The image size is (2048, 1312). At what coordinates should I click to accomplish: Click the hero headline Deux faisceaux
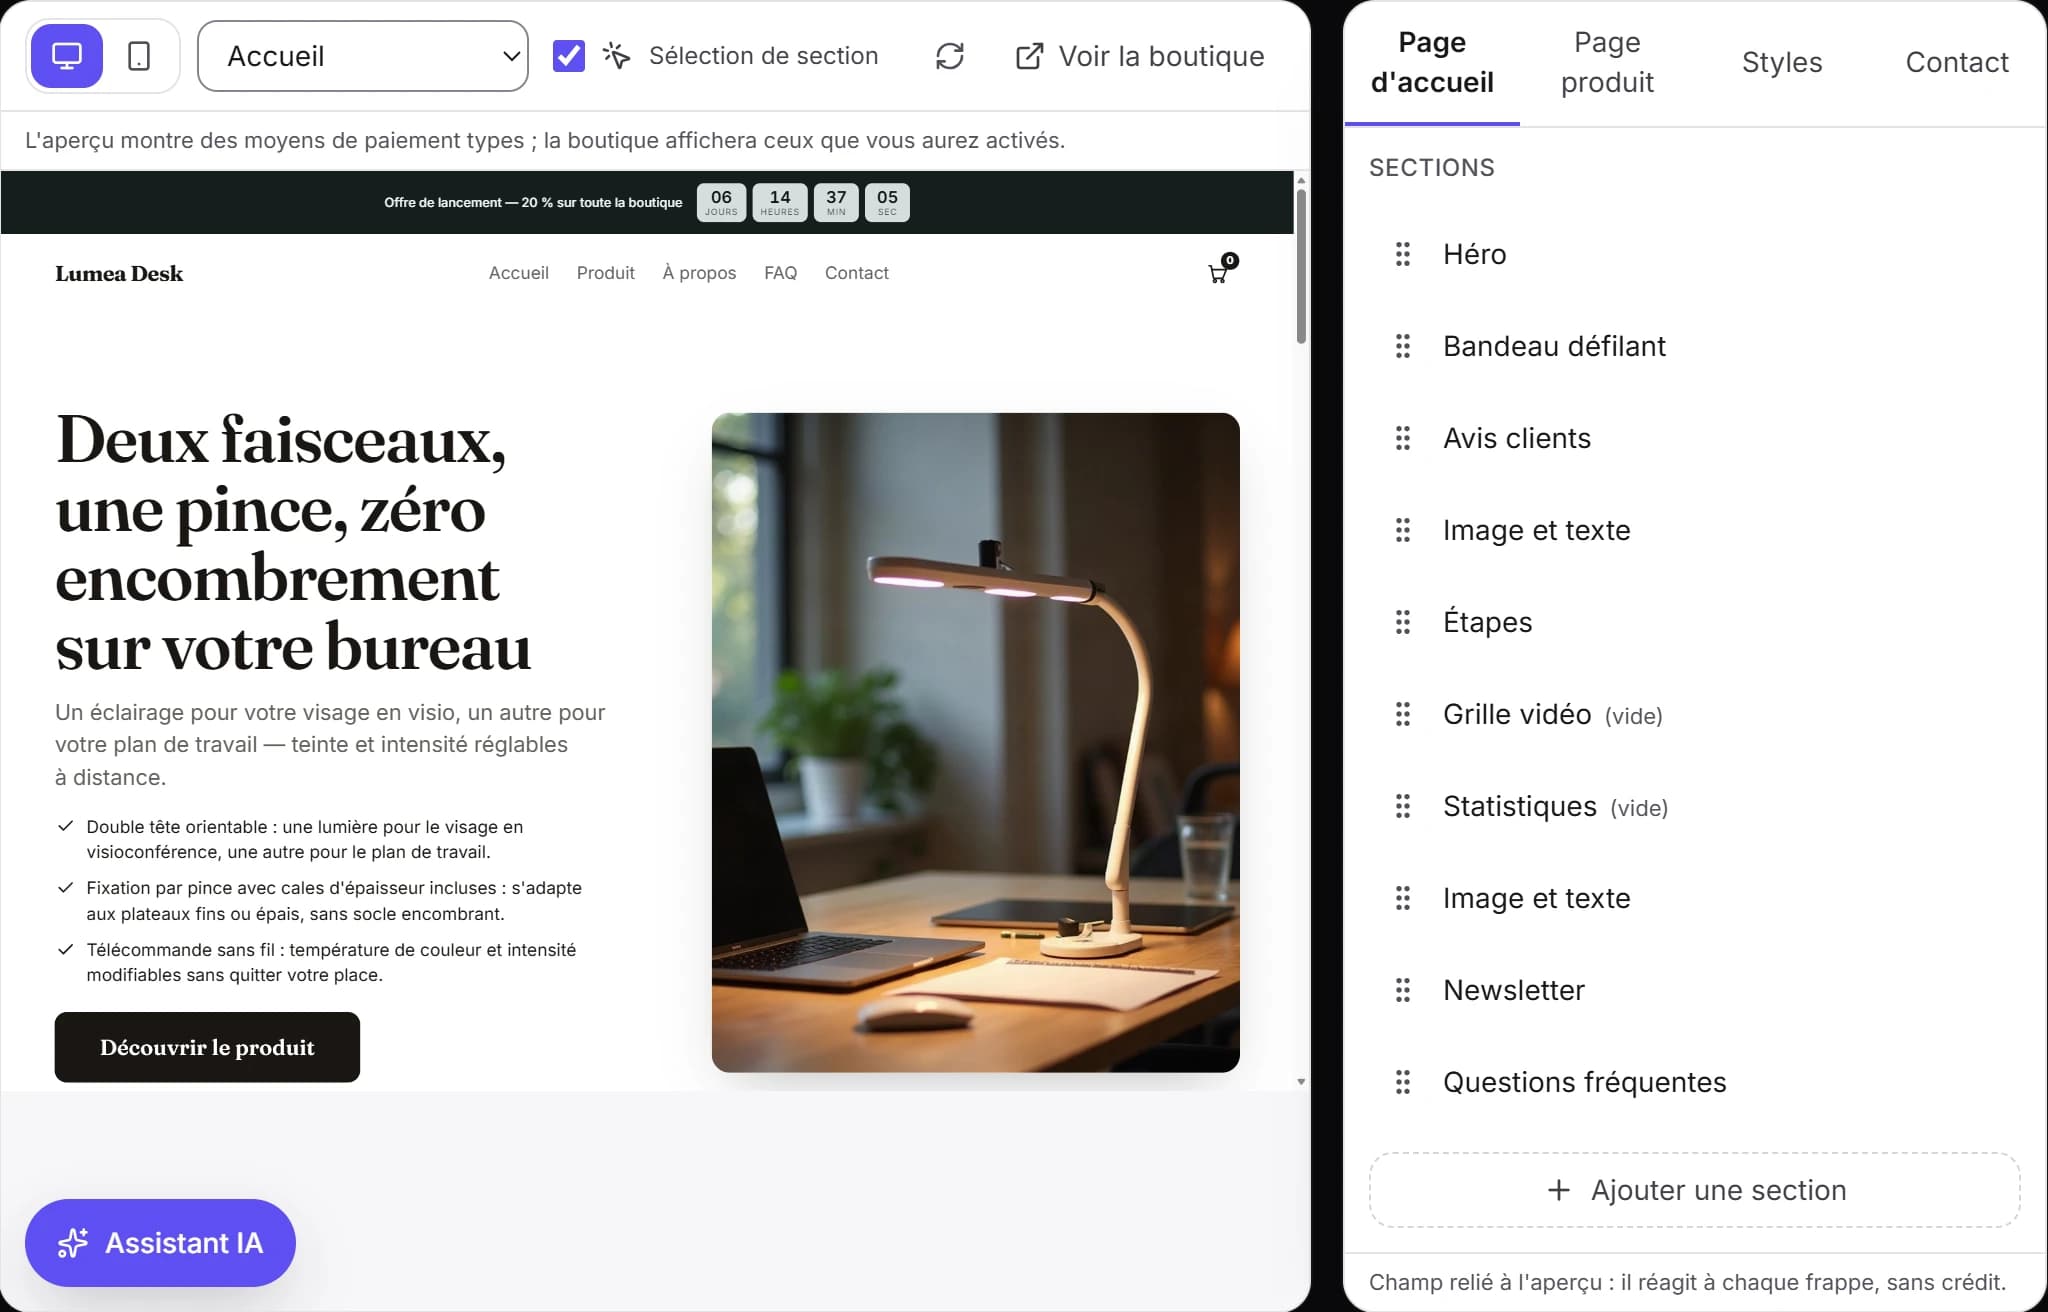coord(293,543)
